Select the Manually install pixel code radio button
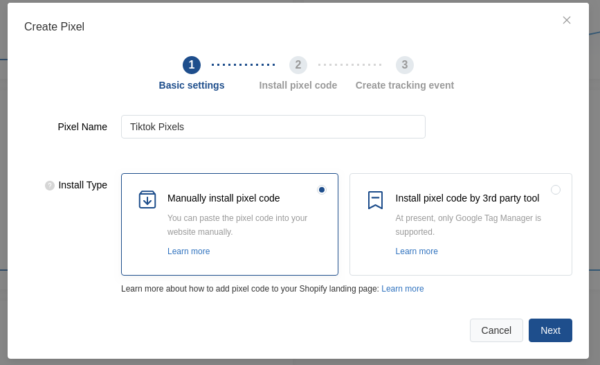Screen dimensions: 600x365 point(322,190)
